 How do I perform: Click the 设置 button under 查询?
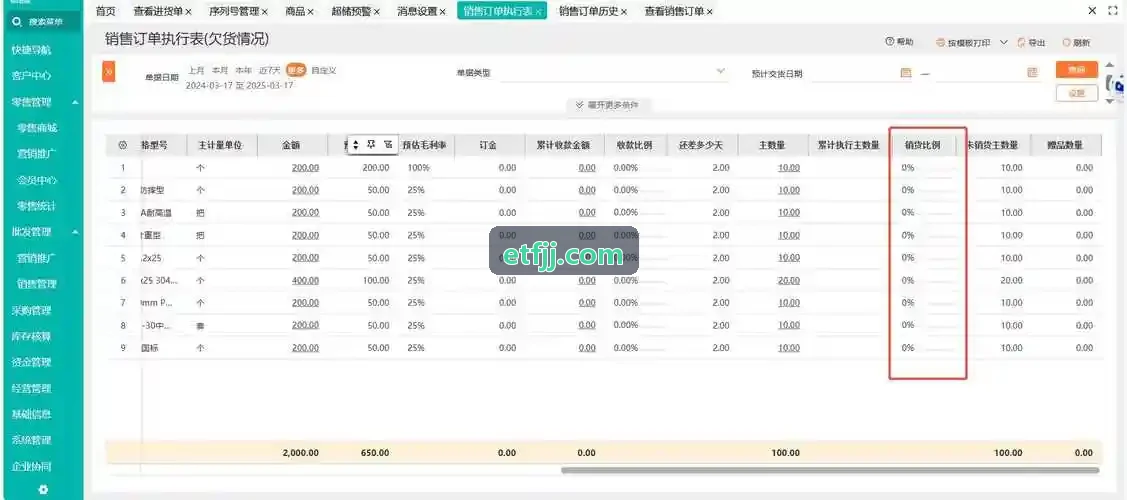point(1077,93)
